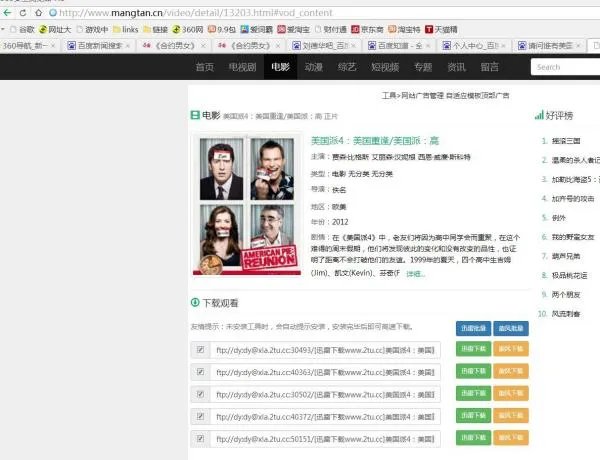The width and height of the screenshot is (600, 460).
Task: Click the green 电影 section icon
Action: (195, 115)
